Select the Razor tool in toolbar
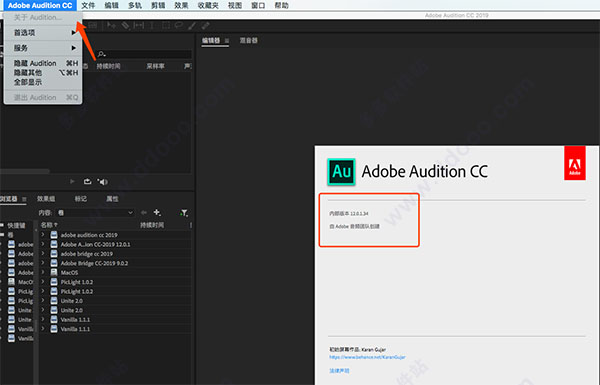The height and width of the screenshot is (385, 600). point(126,26)
